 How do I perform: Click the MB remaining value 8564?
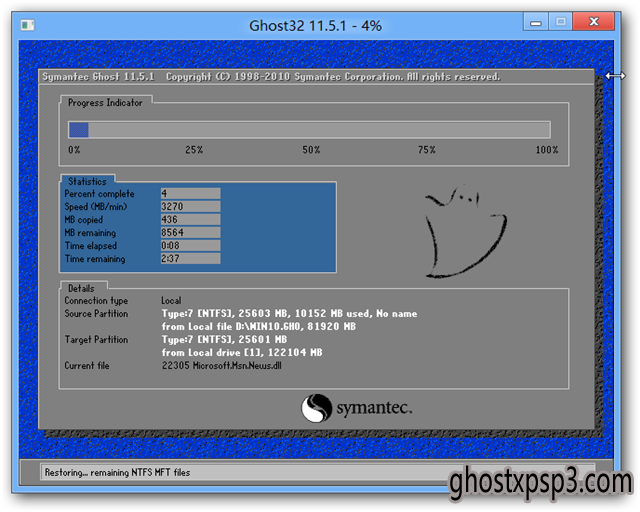click(190, 233)
